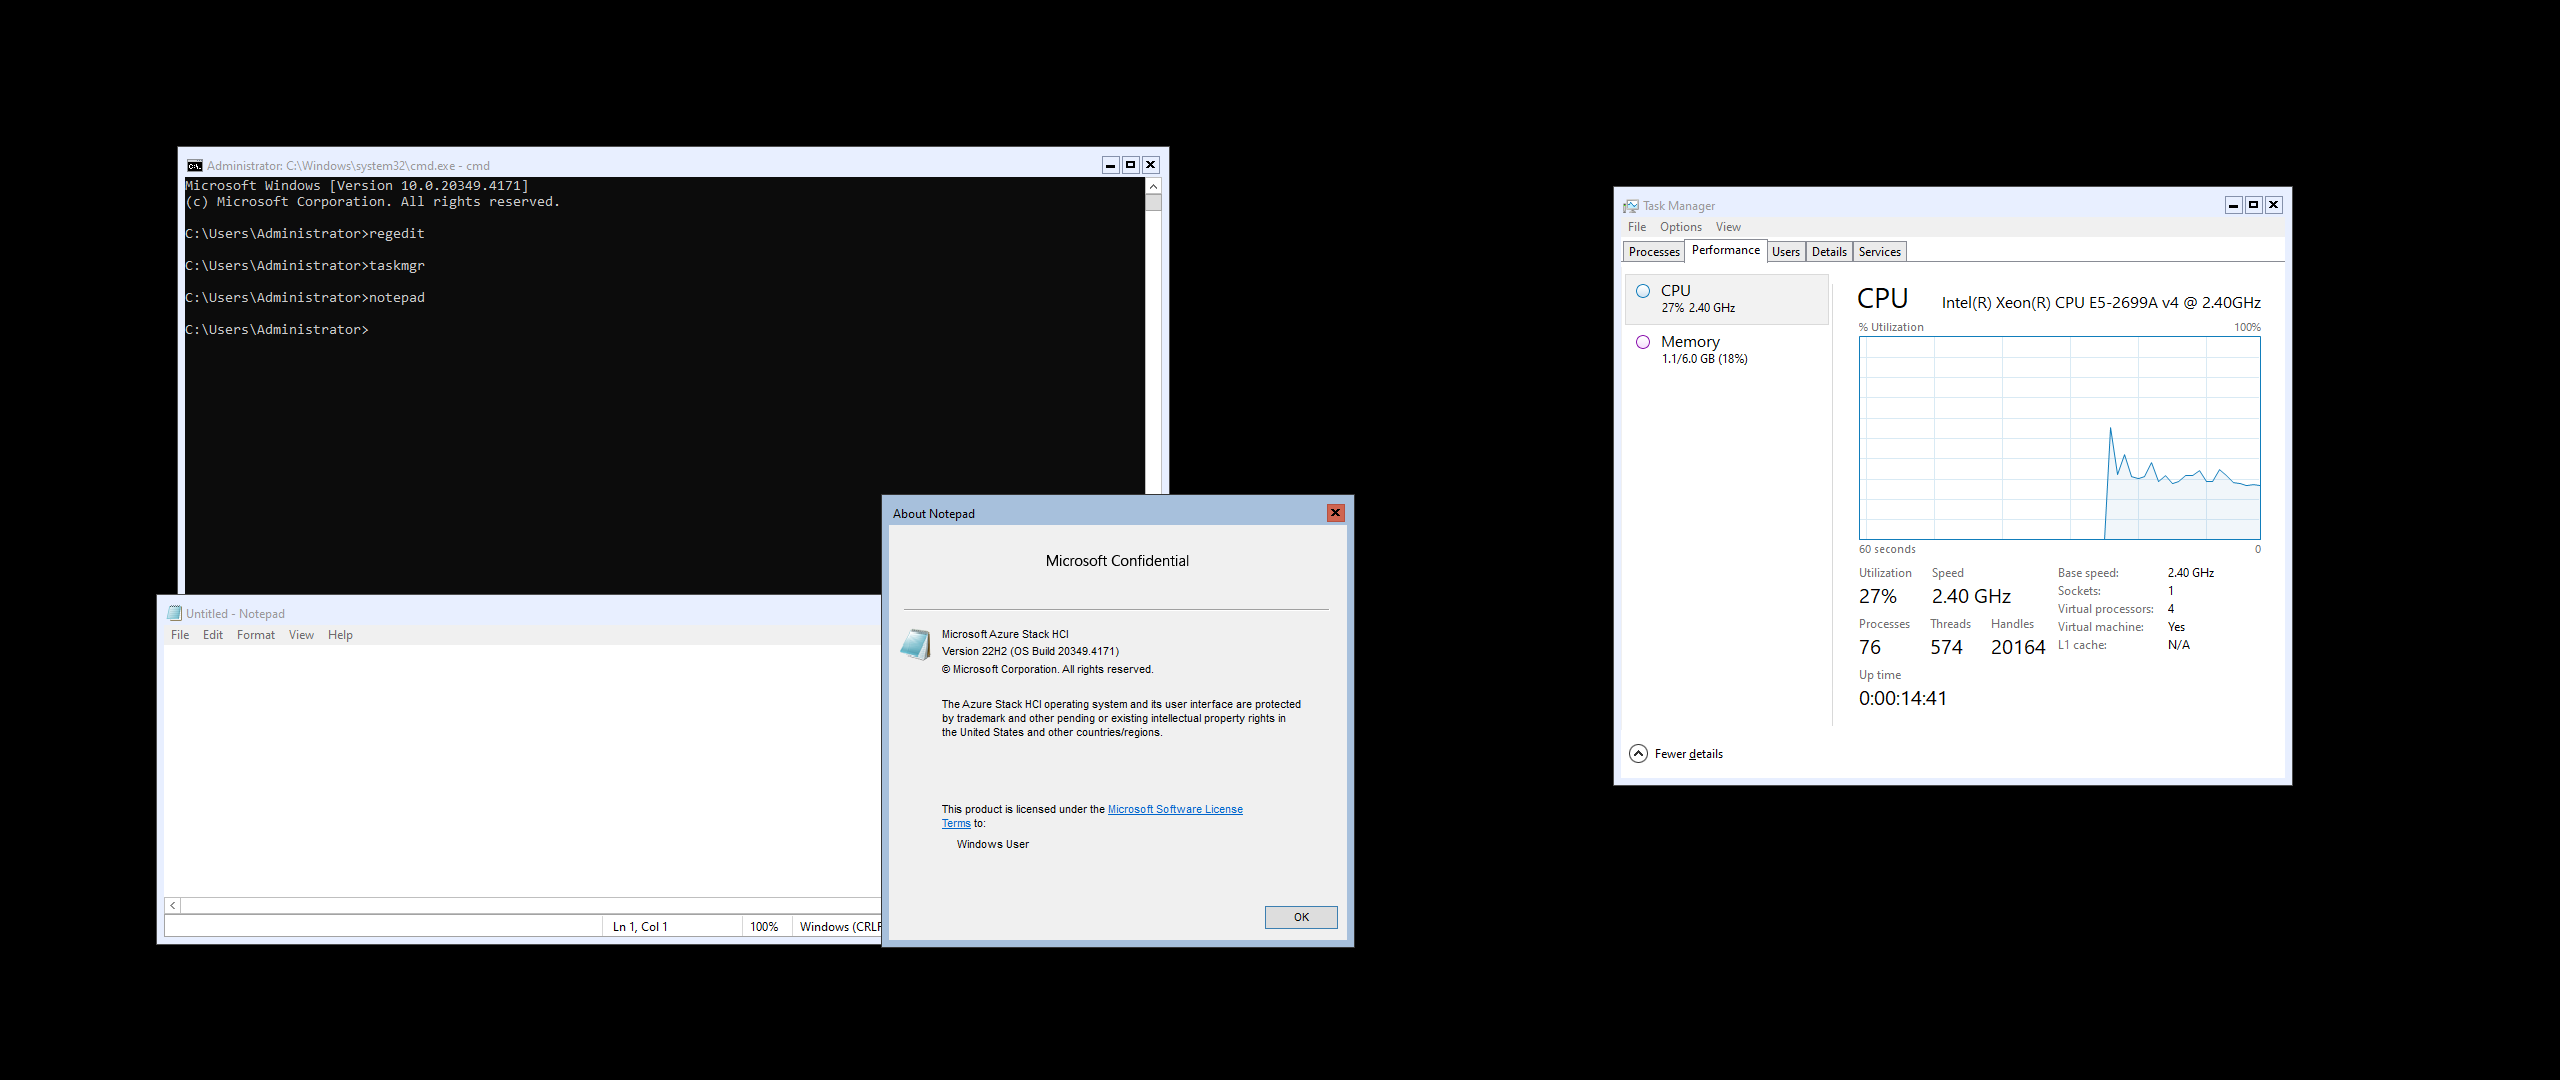The image size is (2560, 1080).
Task: Click the 'notepad' command line in cmd
Action: click(x=305, y=298)
